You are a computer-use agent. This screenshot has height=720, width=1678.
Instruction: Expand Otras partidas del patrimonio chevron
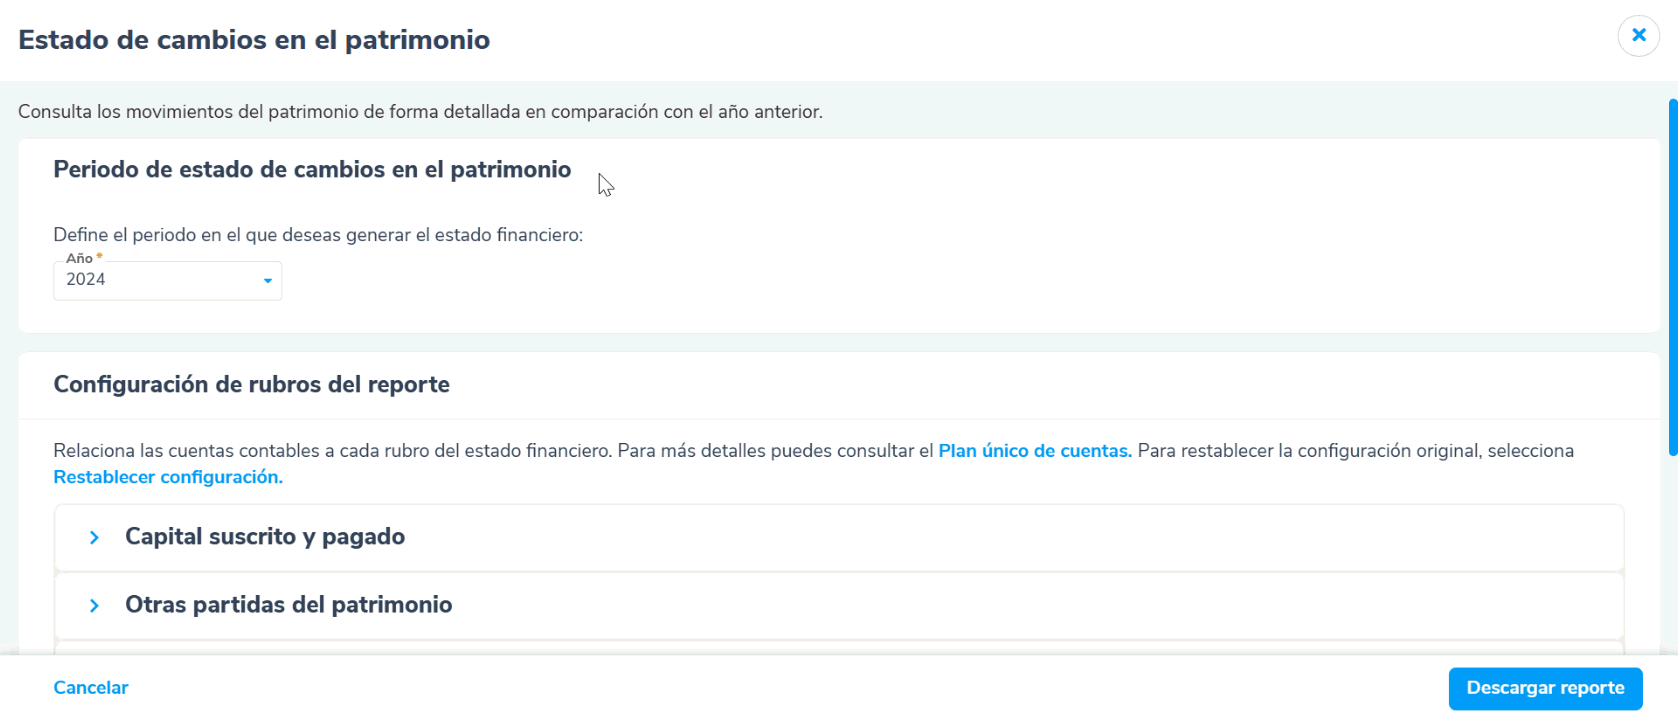coord(94,606)
